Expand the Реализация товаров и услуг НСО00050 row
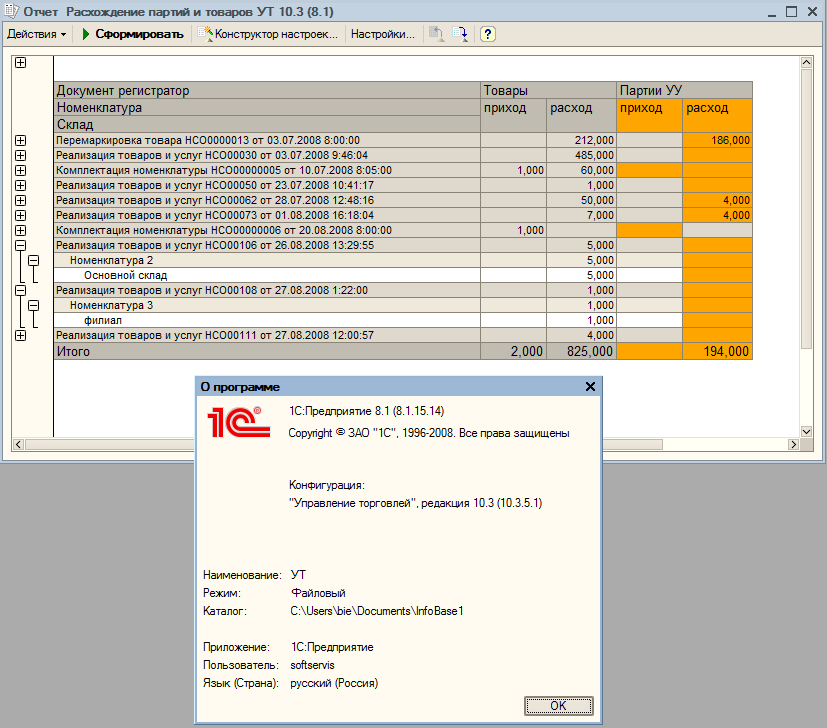The height and width of the screenshot is (728, 827). (21, 186)
